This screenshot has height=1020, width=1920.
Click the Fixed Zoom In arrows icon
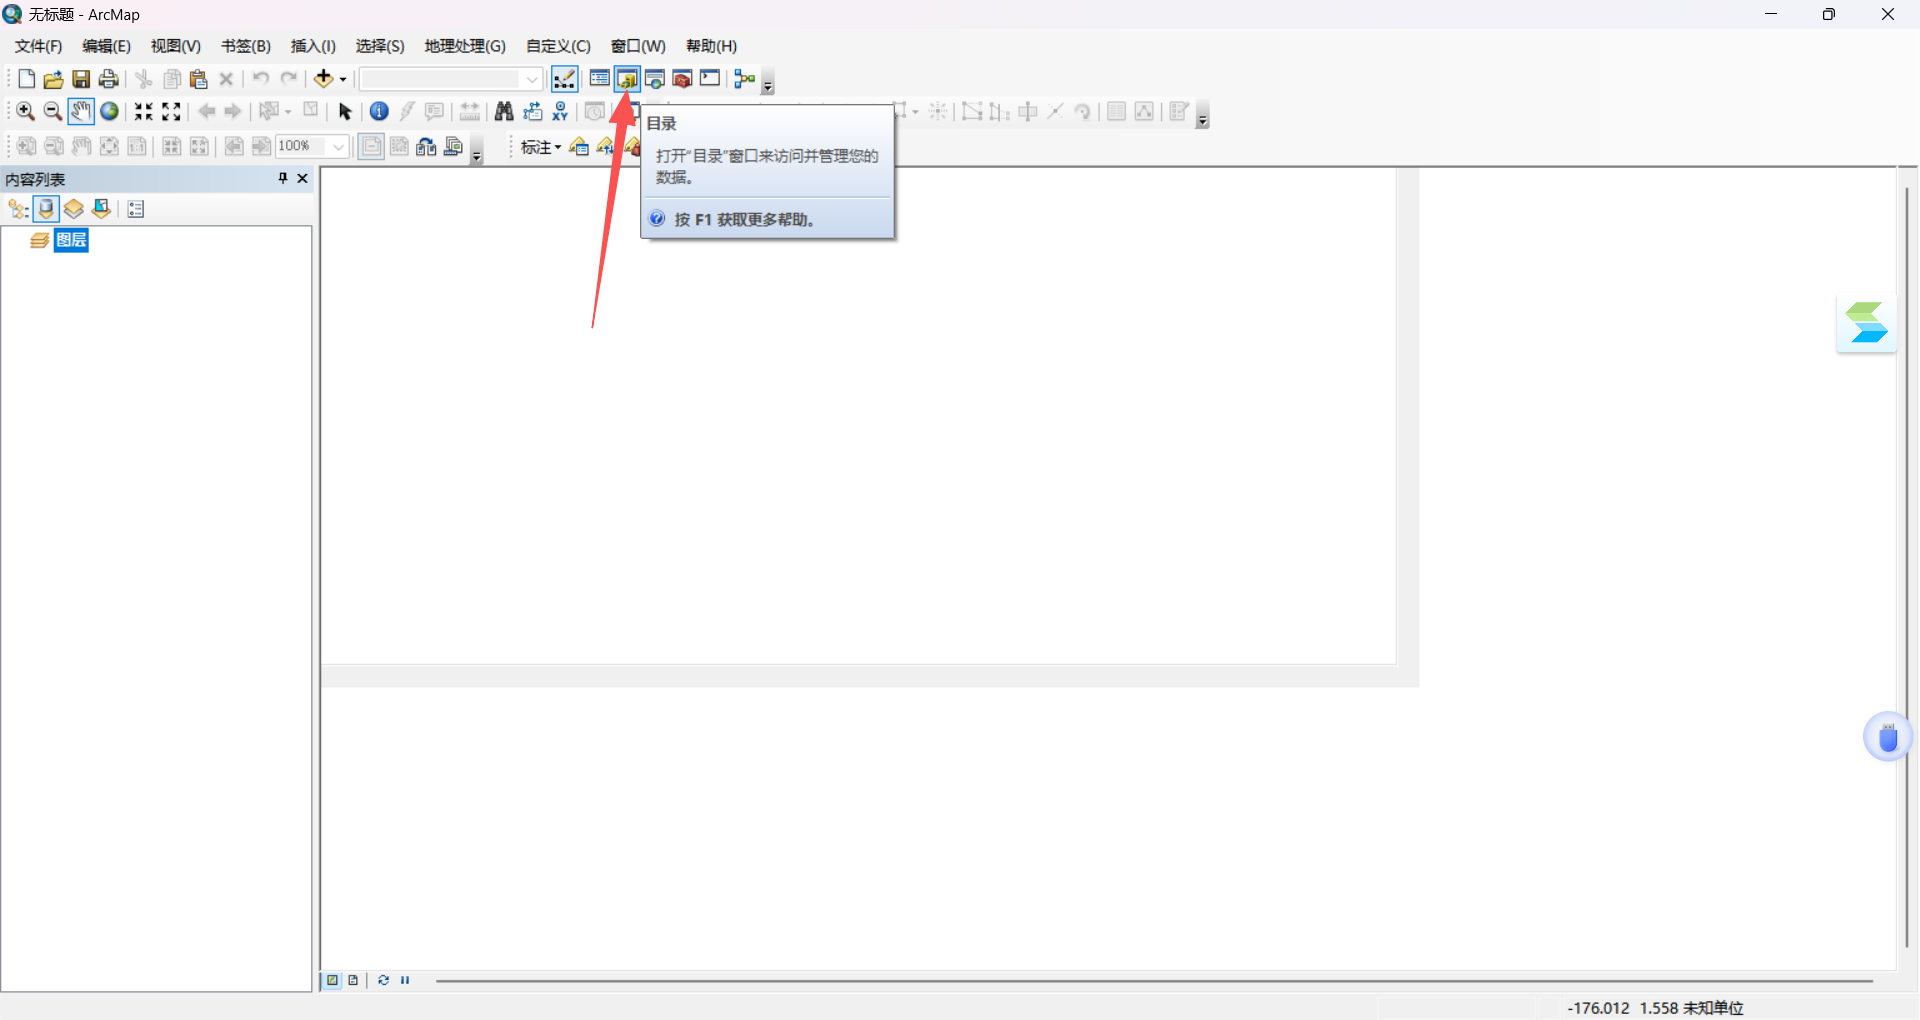pos(144,111)
